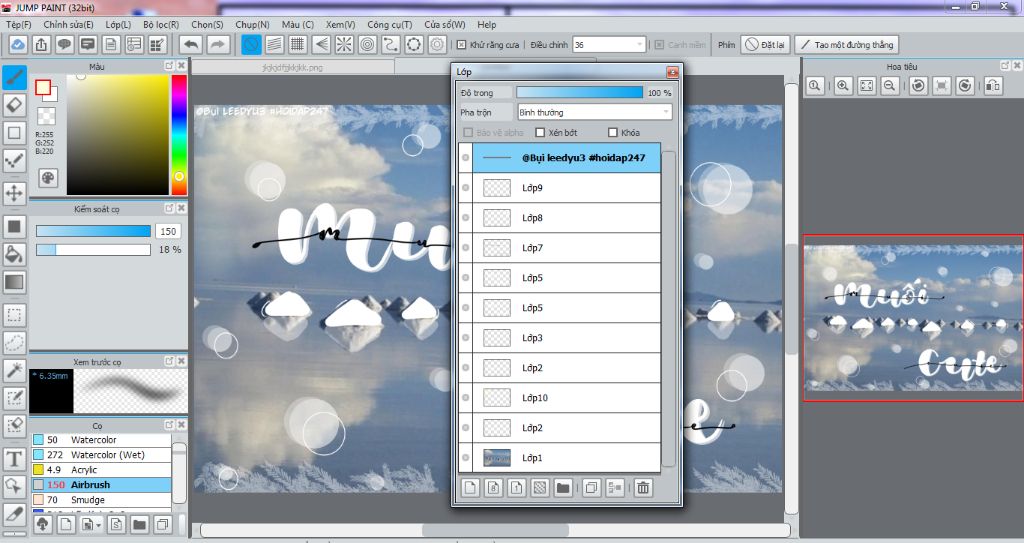
Task: Click the Undo arrow in the toolbar
Action: tap(191, 44)
